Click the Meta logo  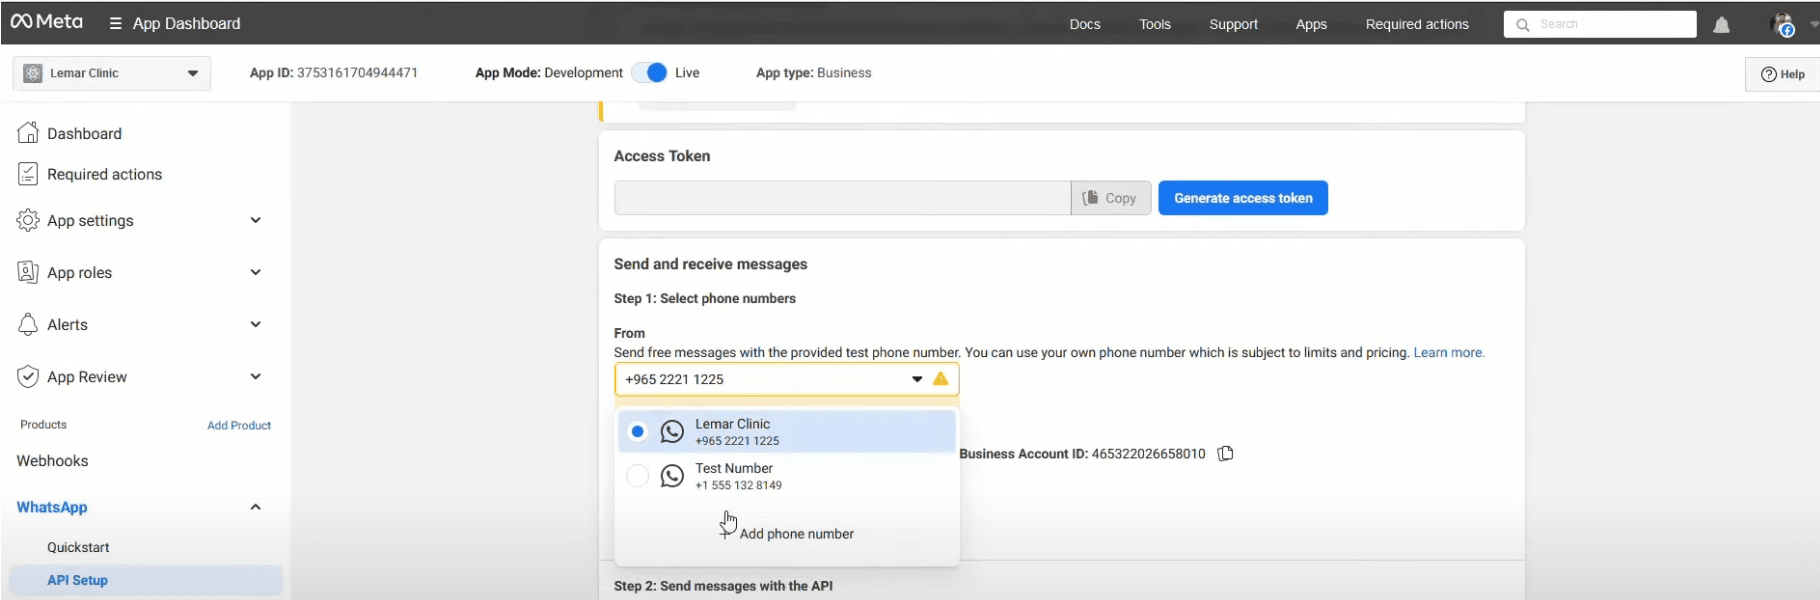47,22
